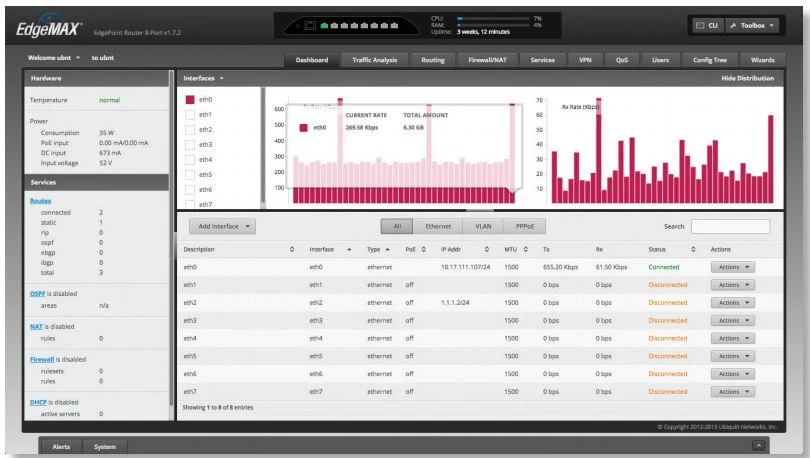This screenshot has width=810, height=458.
Task: Sort by Description column arrows
Action: (x=292, y=249)
